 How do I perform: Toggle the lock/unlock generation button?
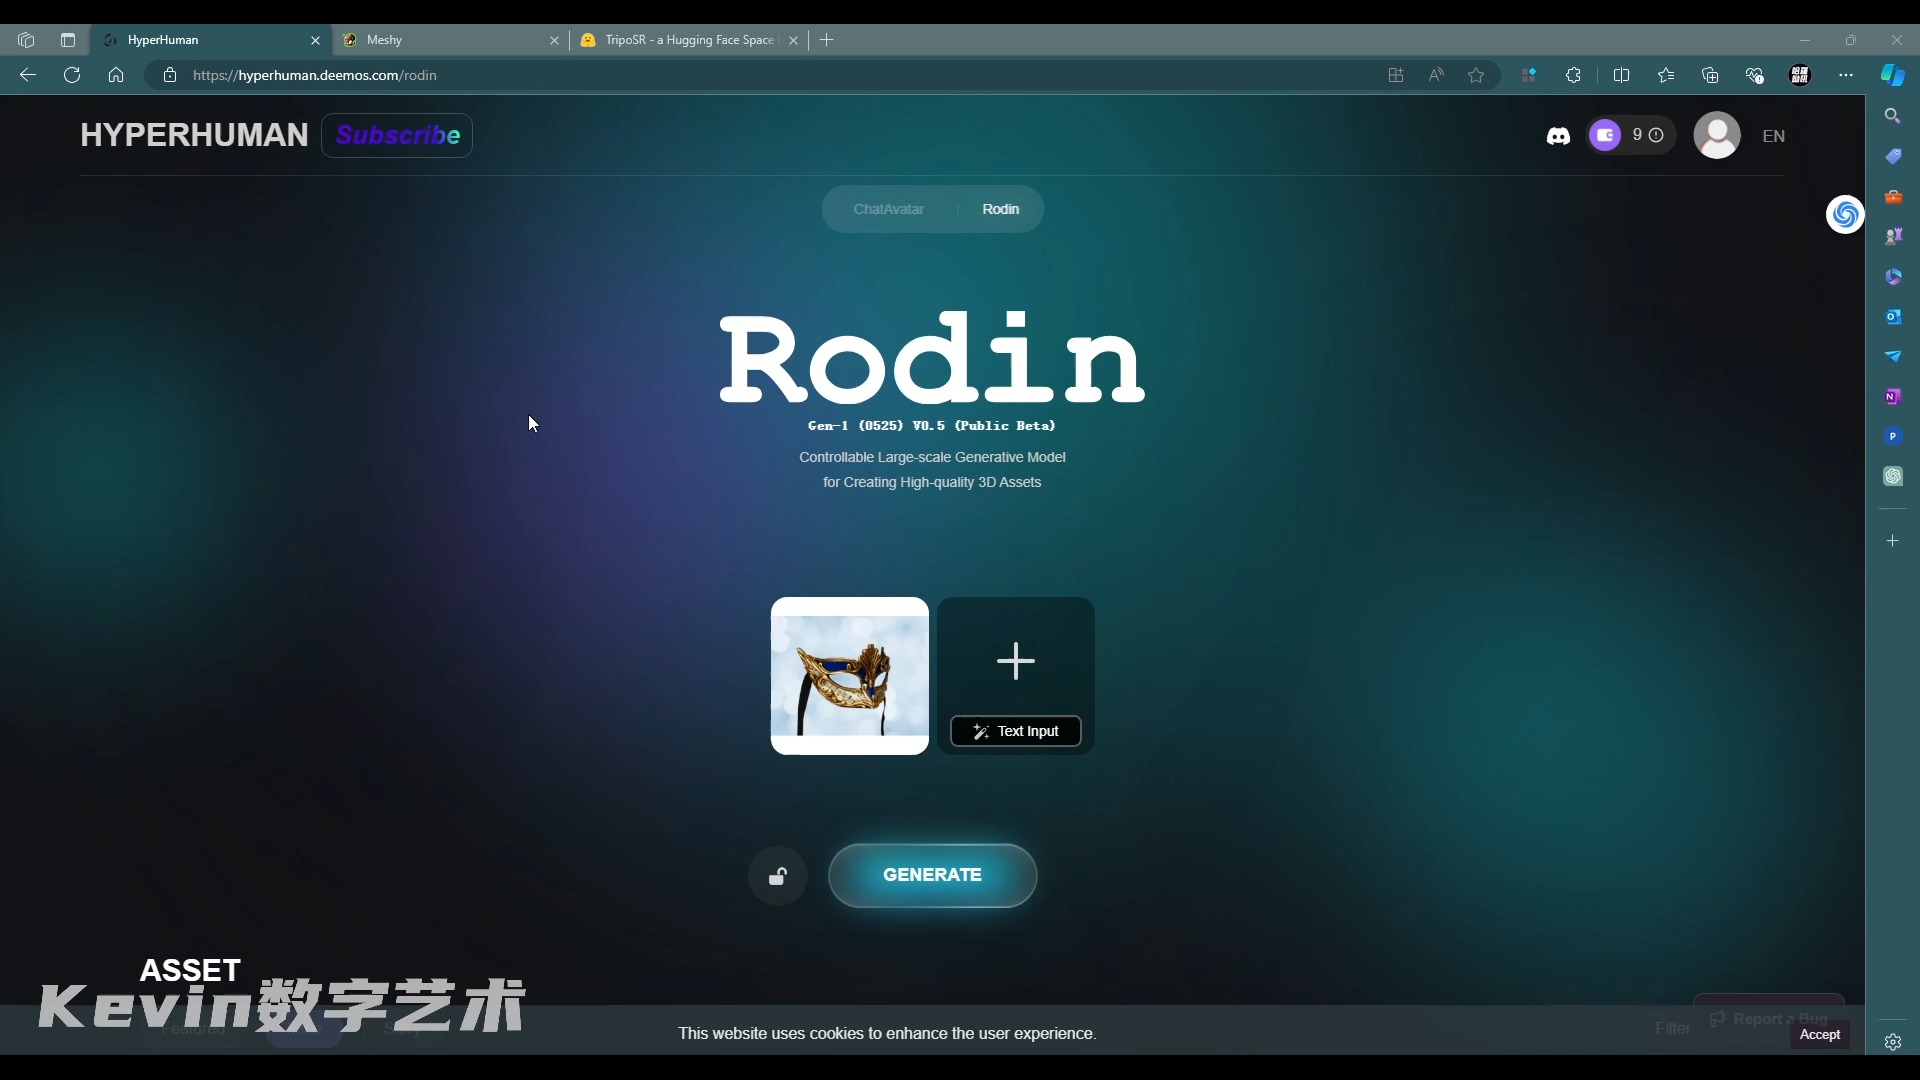tap(778, 874)
